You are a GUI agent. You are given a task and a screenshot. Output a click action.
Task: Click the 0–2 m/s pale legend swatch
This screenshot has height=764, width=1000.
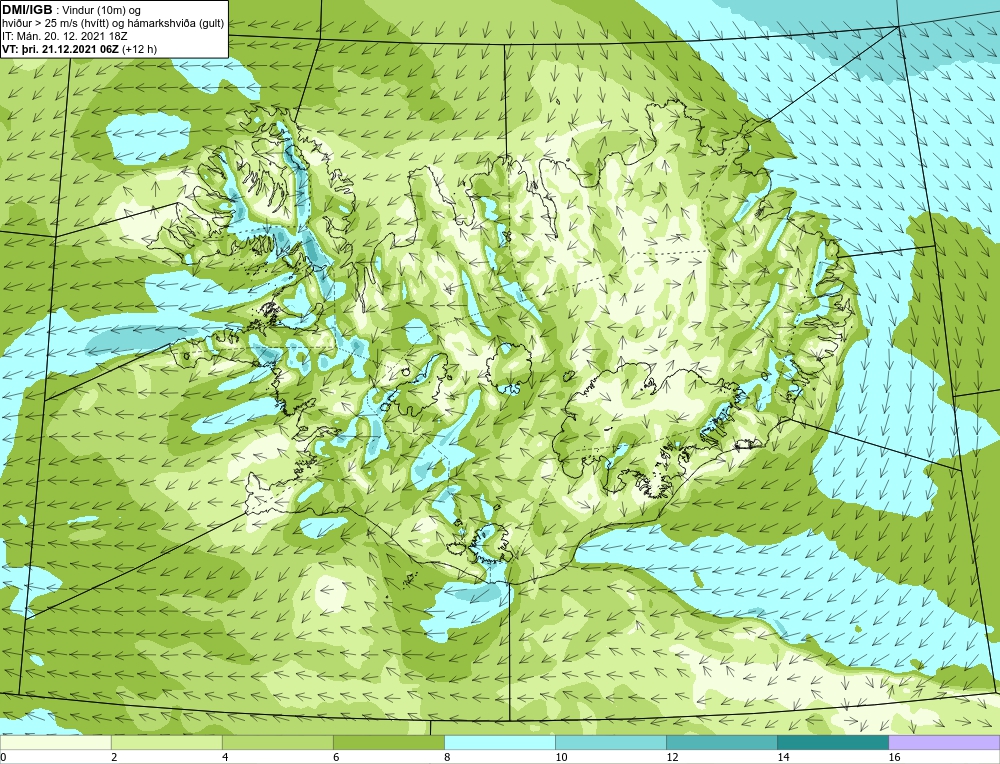click(55, 742)
